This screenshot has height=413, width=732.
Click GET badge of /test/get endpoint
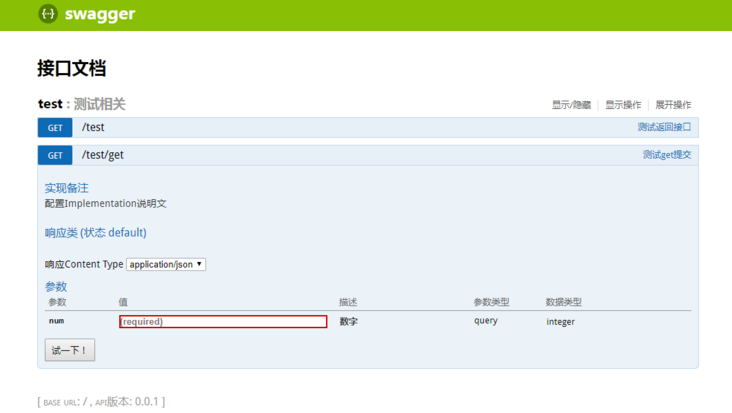click(55, 155)
